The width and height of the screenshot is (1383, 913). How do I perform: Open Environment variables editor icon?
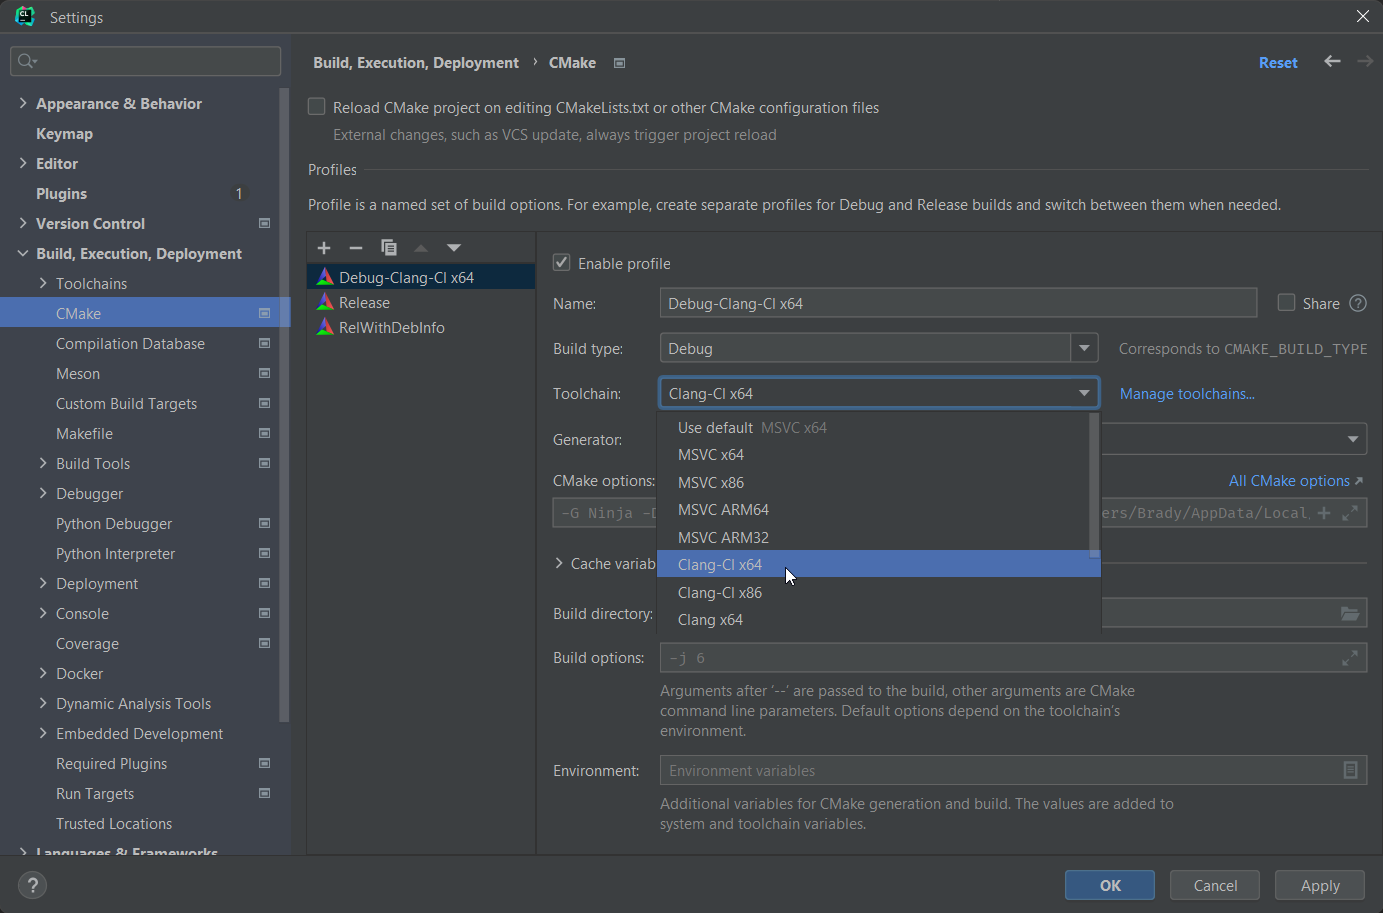[1350, 770]
